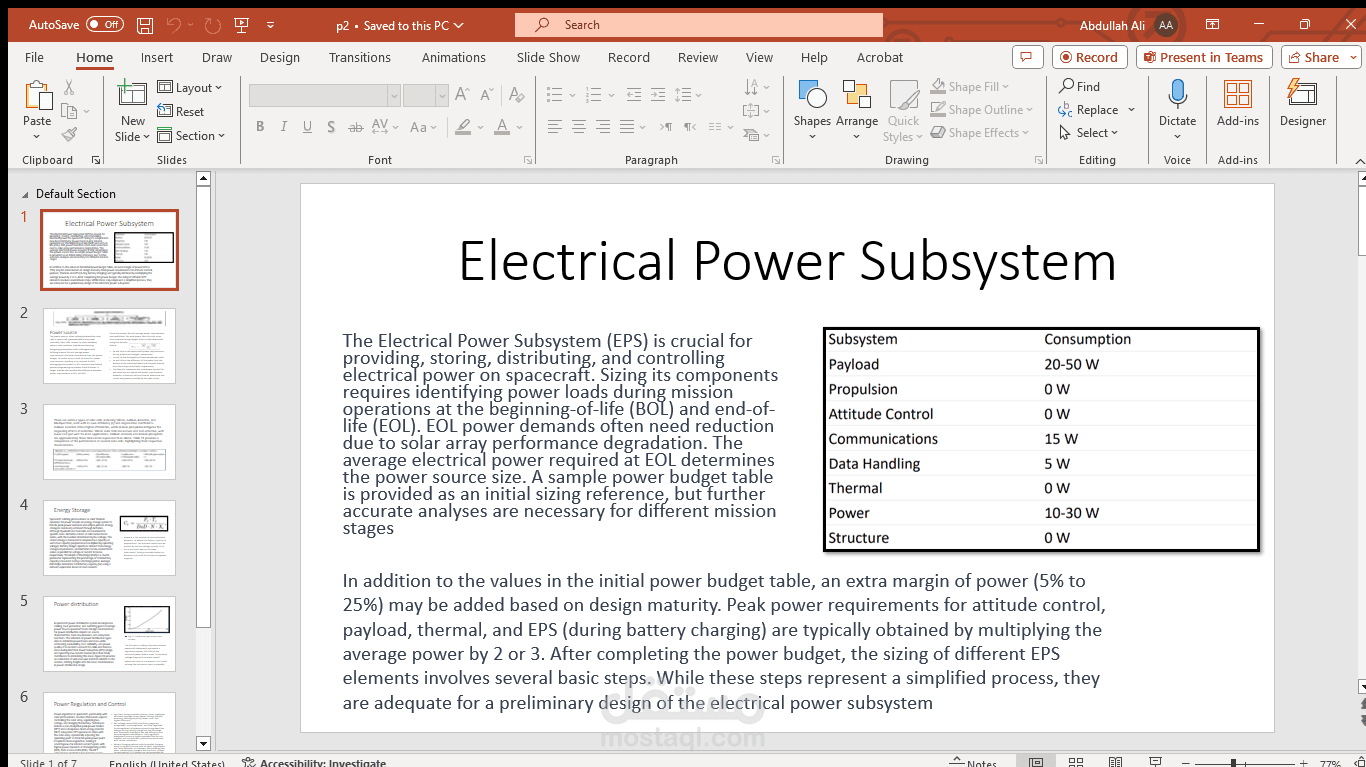Align text left in Paragraph group
The image size is (1366, 767).
tap(555, 127)
